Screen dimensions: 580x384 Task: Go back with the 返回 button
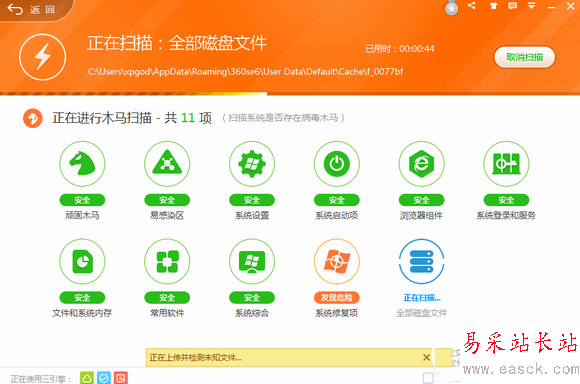pos(31,10)
